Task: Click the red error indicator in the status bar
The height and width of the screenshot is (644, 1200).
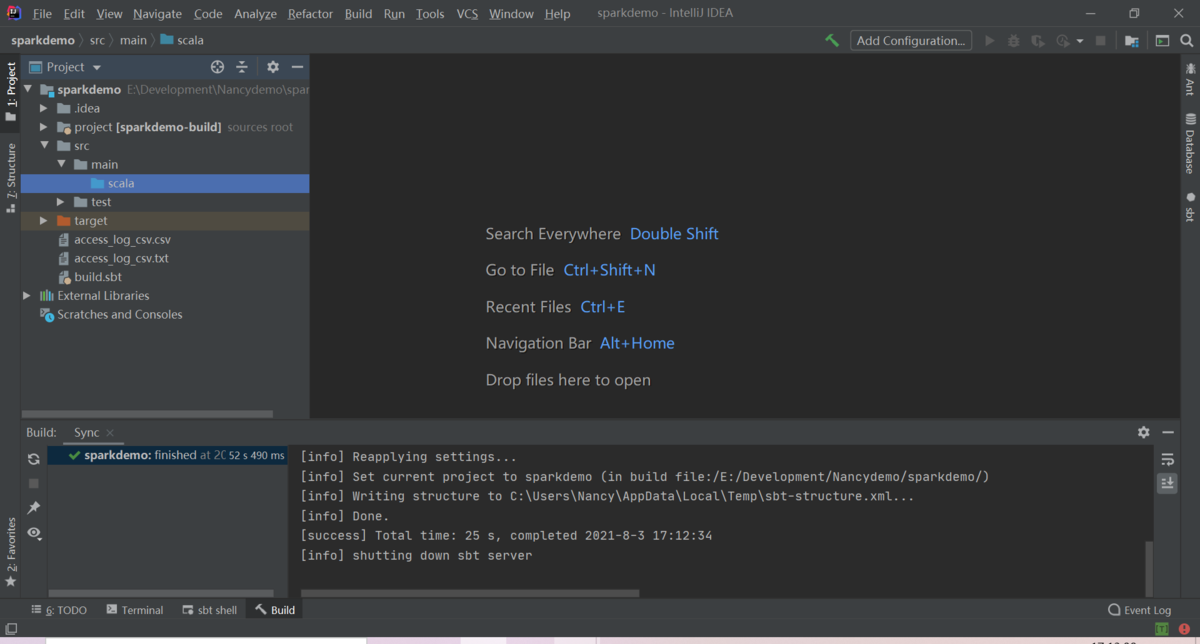Action: (x=1184, y=629)
